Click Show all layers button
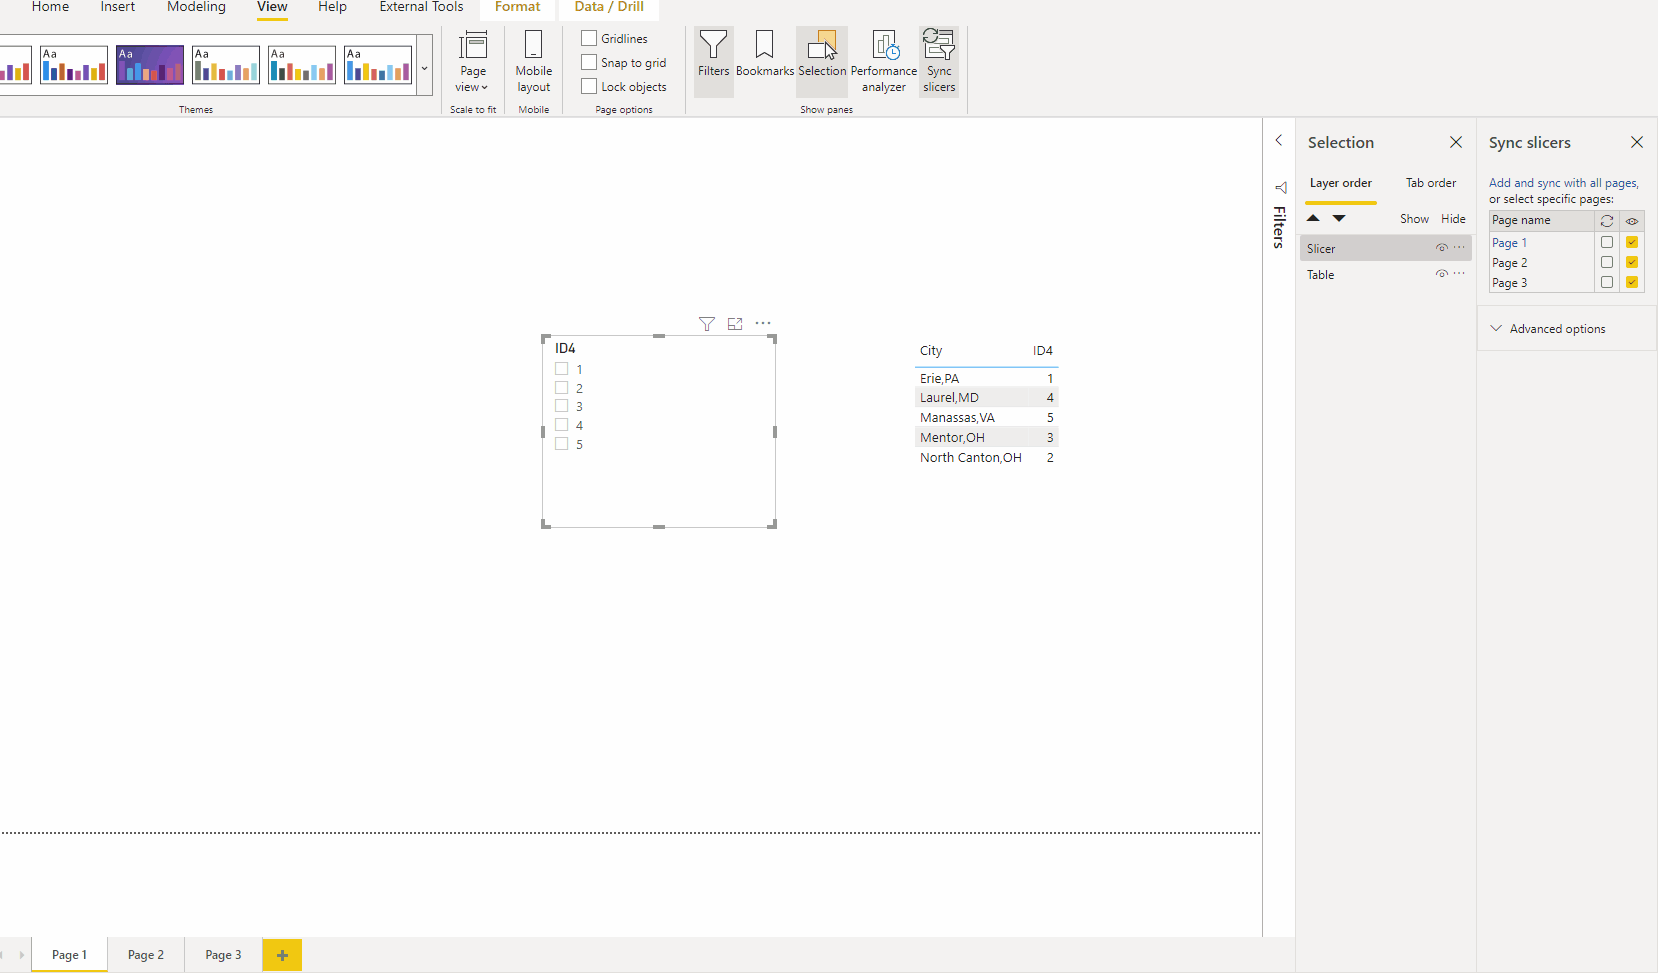1658x973 pixels. coord(1414,219)
